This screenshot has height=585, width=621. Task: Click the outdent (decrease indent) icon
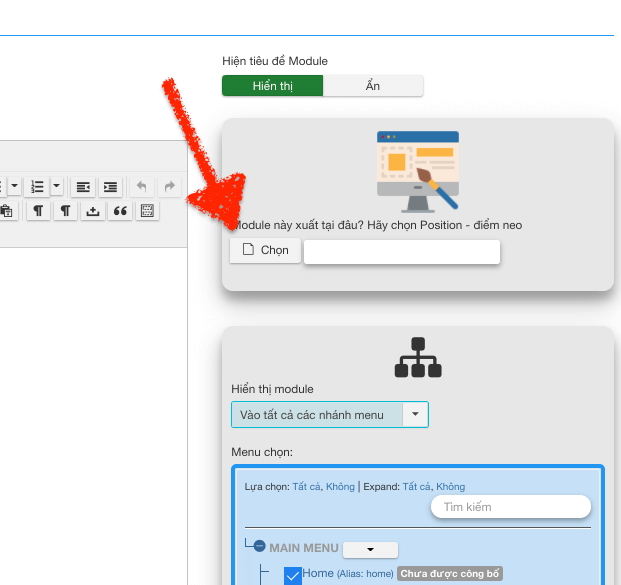83,187
